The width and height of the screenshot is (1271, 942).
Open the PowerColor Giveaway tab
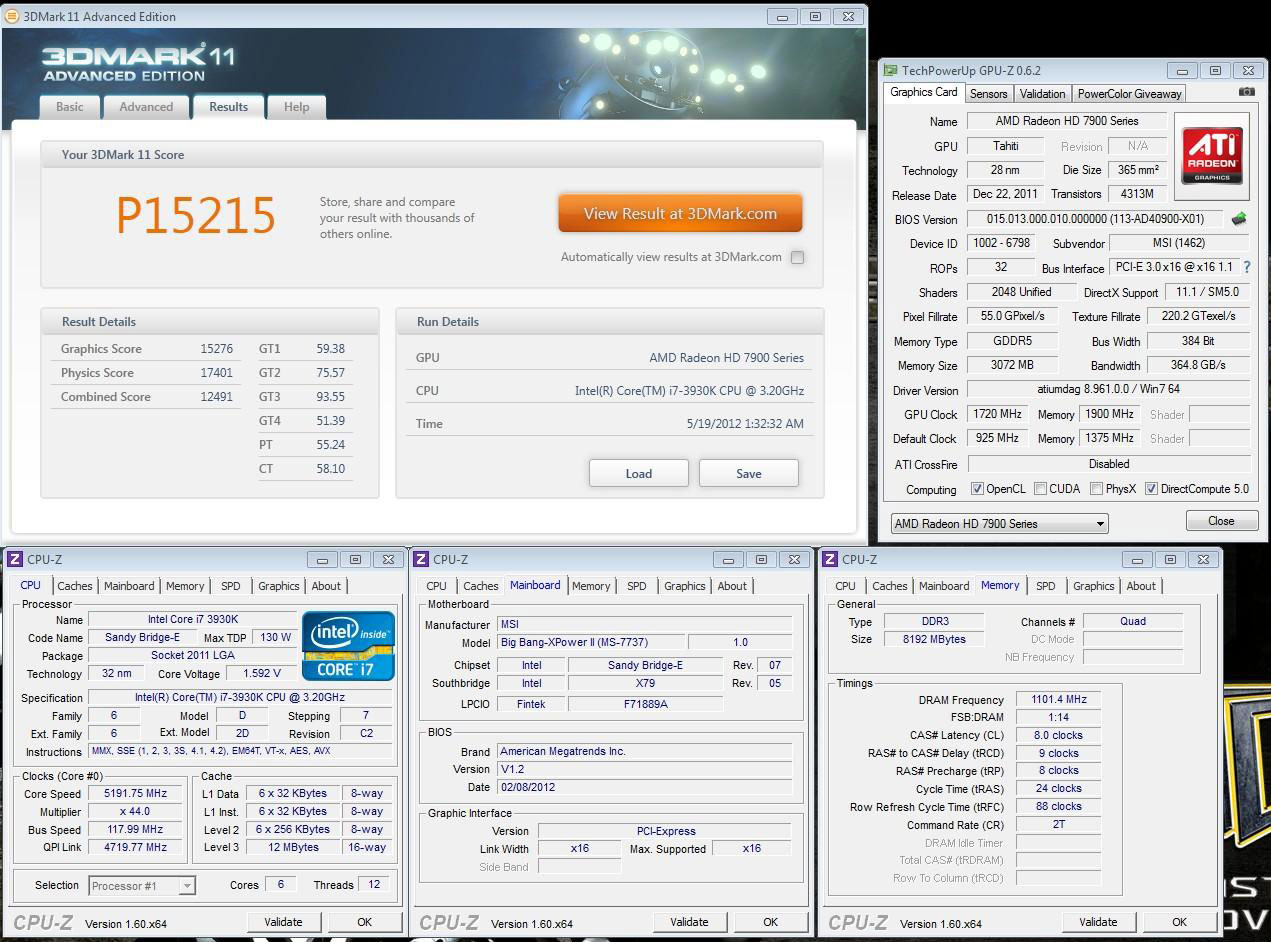[1129, 94]
